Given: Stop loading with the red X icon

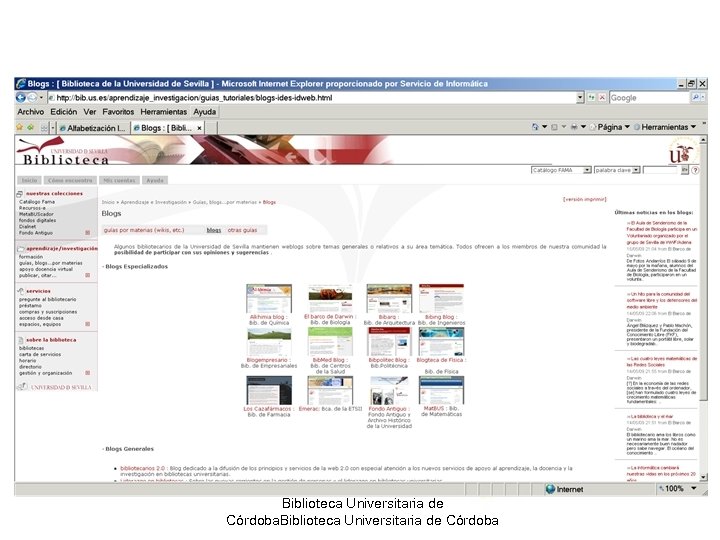Looking at the screenshot, I should pyautogui.click(x=602, y=97).
